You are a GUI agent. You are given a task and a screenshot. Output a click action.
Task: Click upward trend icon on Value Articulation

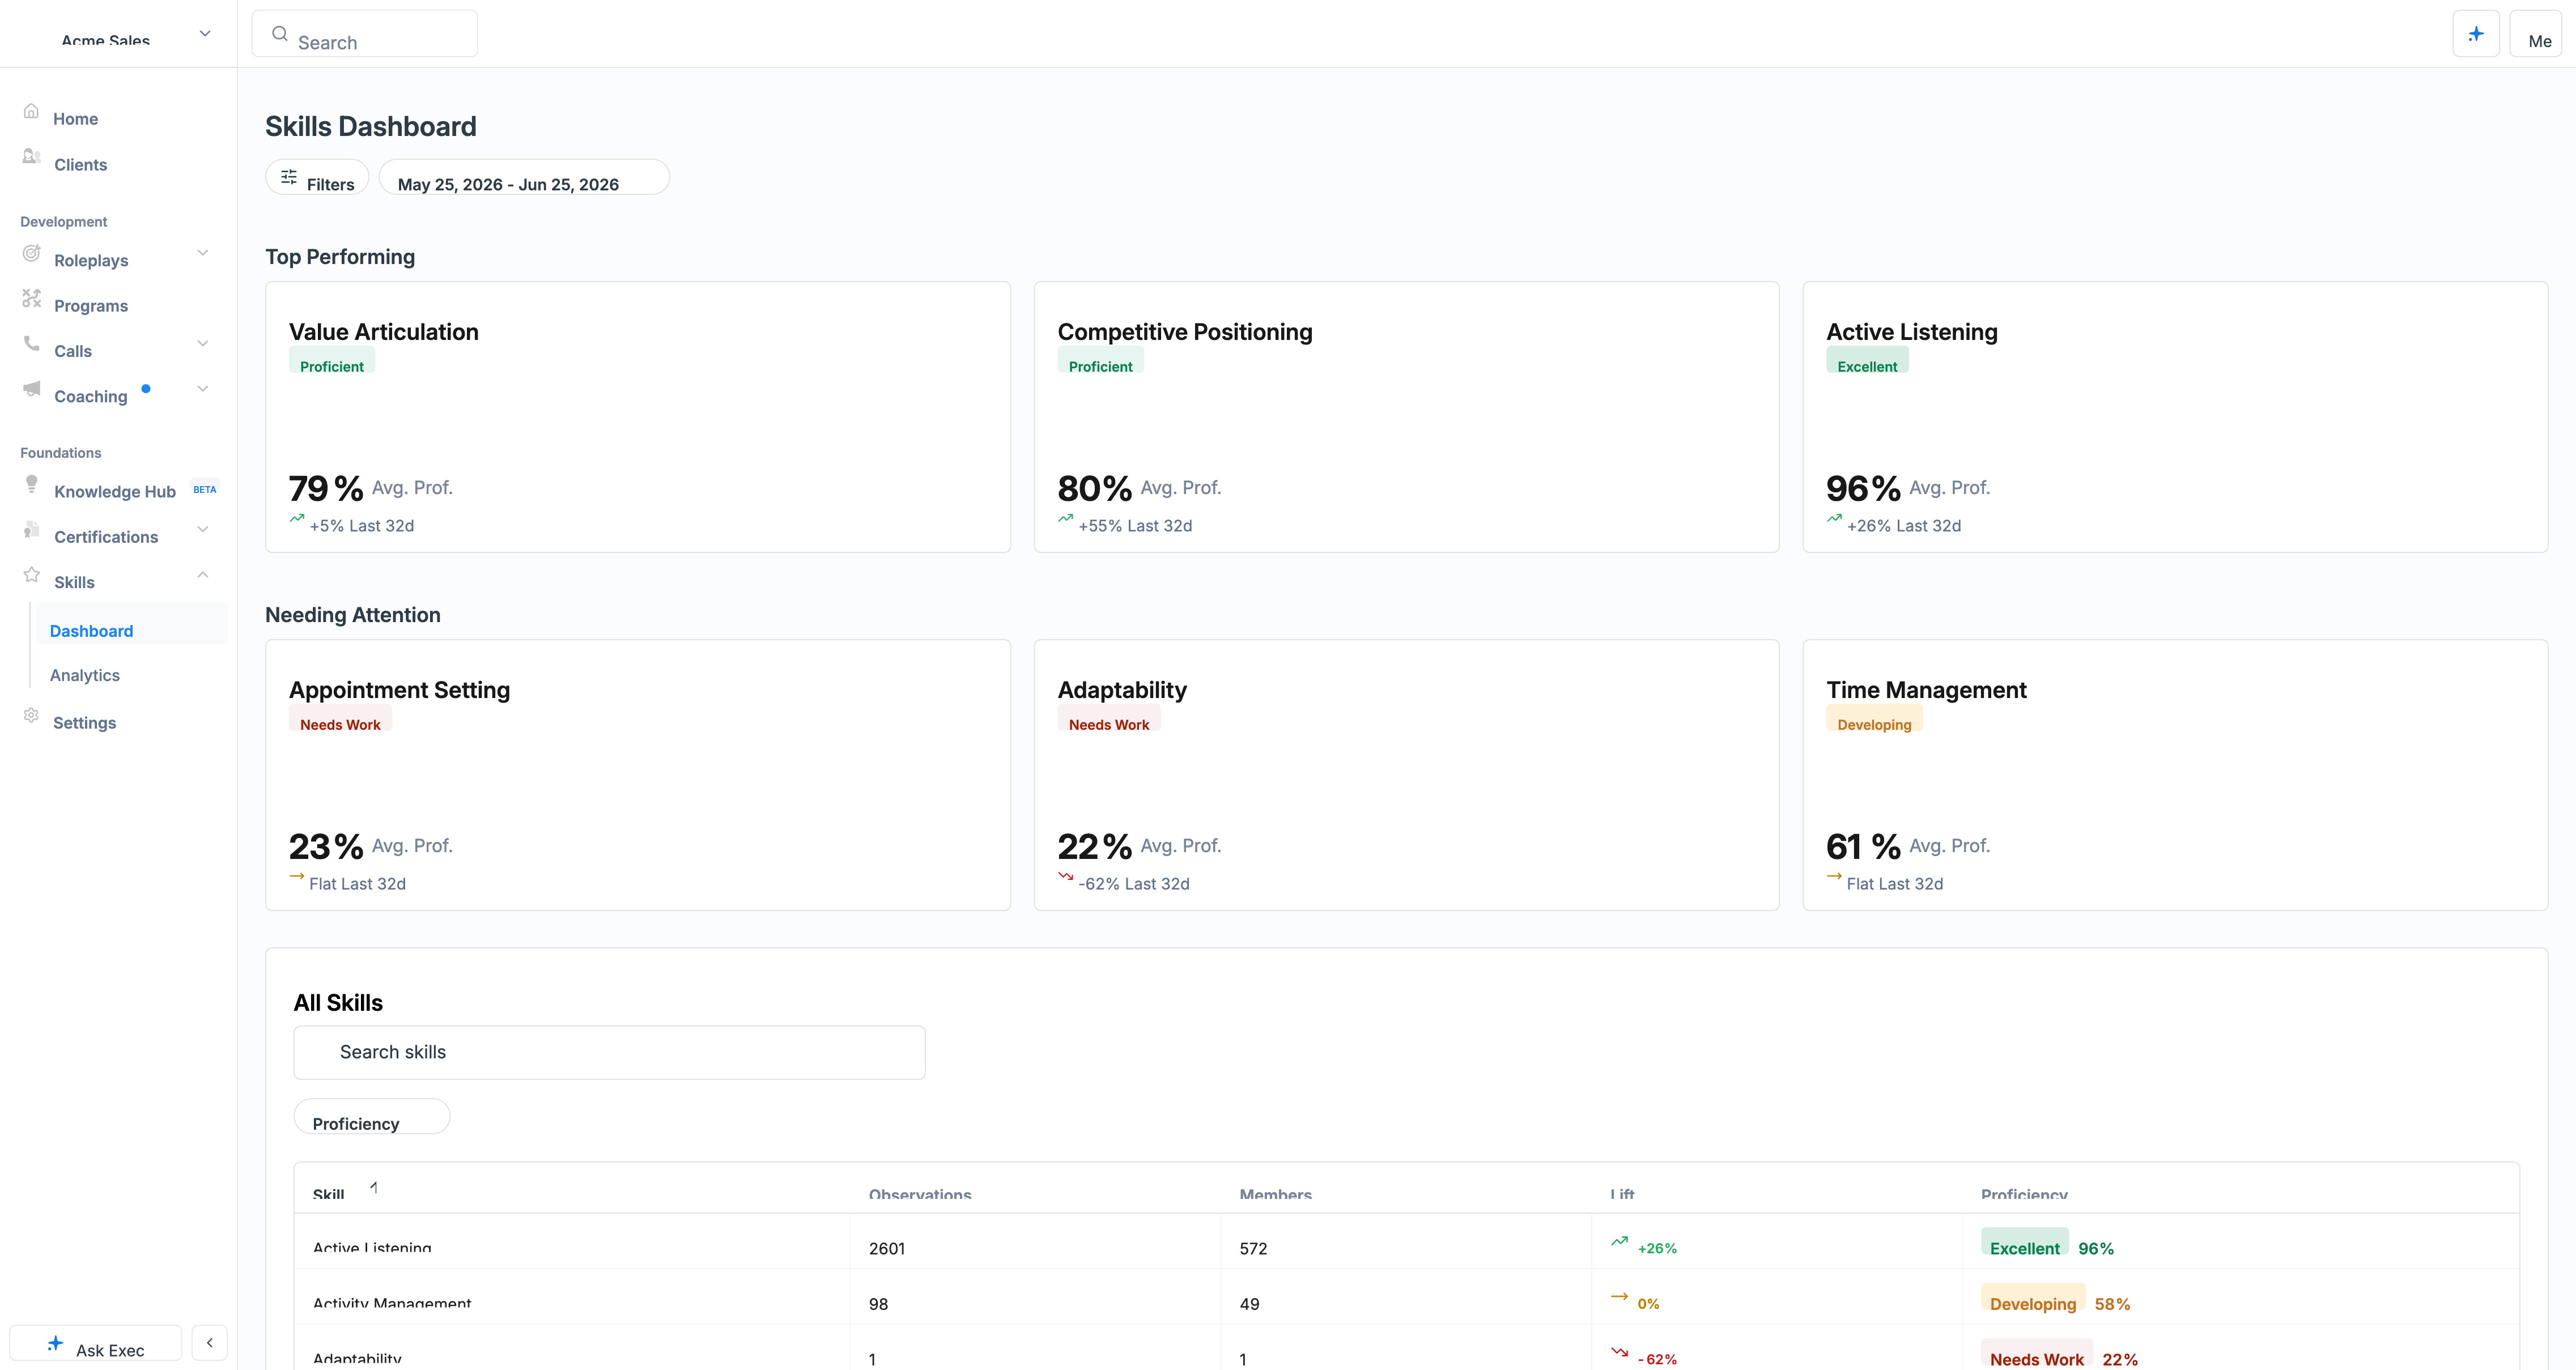click(297, 518)
